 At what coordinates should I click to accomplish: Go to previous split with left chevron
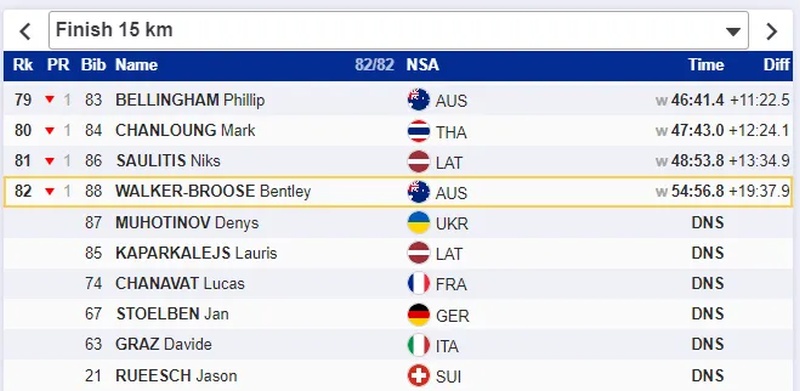pos(25,31)
